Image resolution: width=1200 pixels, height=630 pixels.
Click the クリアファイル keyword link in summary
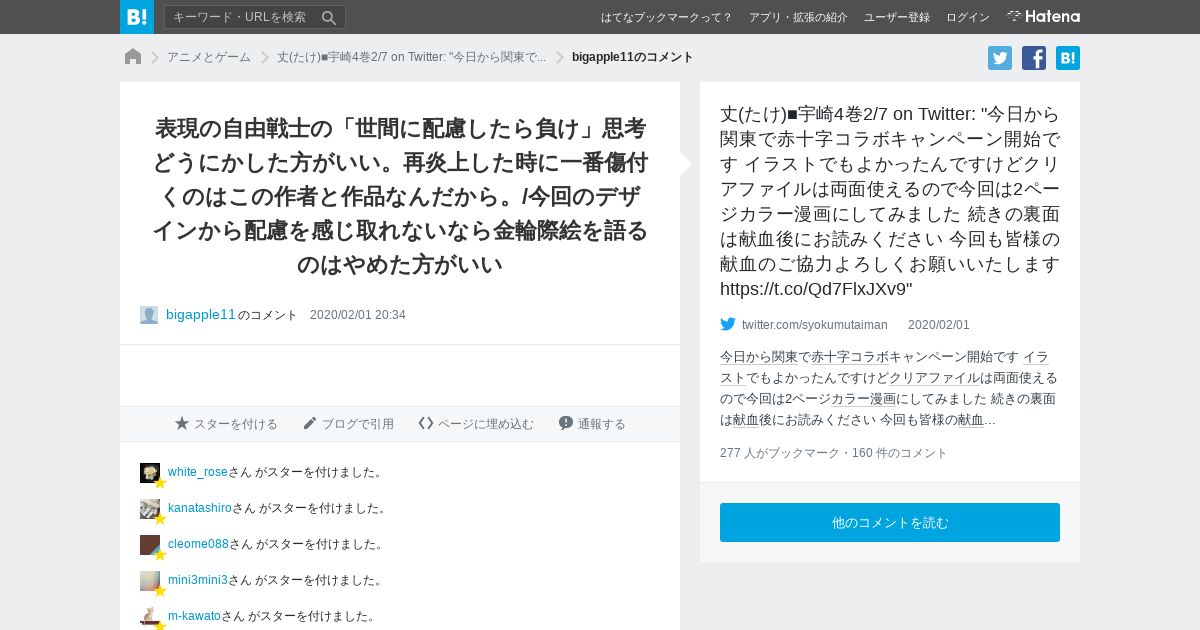point(935,378)
